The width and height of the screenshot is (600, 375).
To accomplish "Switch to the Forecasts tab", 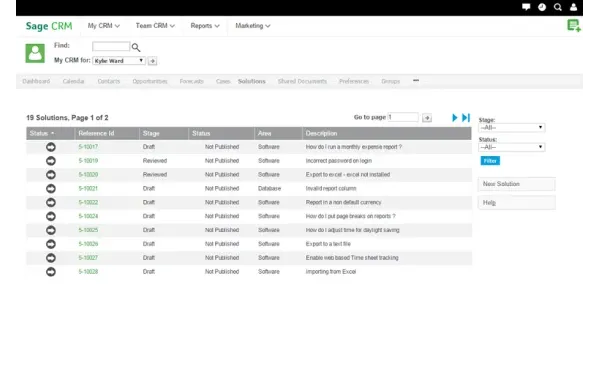I will [x=191, y=81].
